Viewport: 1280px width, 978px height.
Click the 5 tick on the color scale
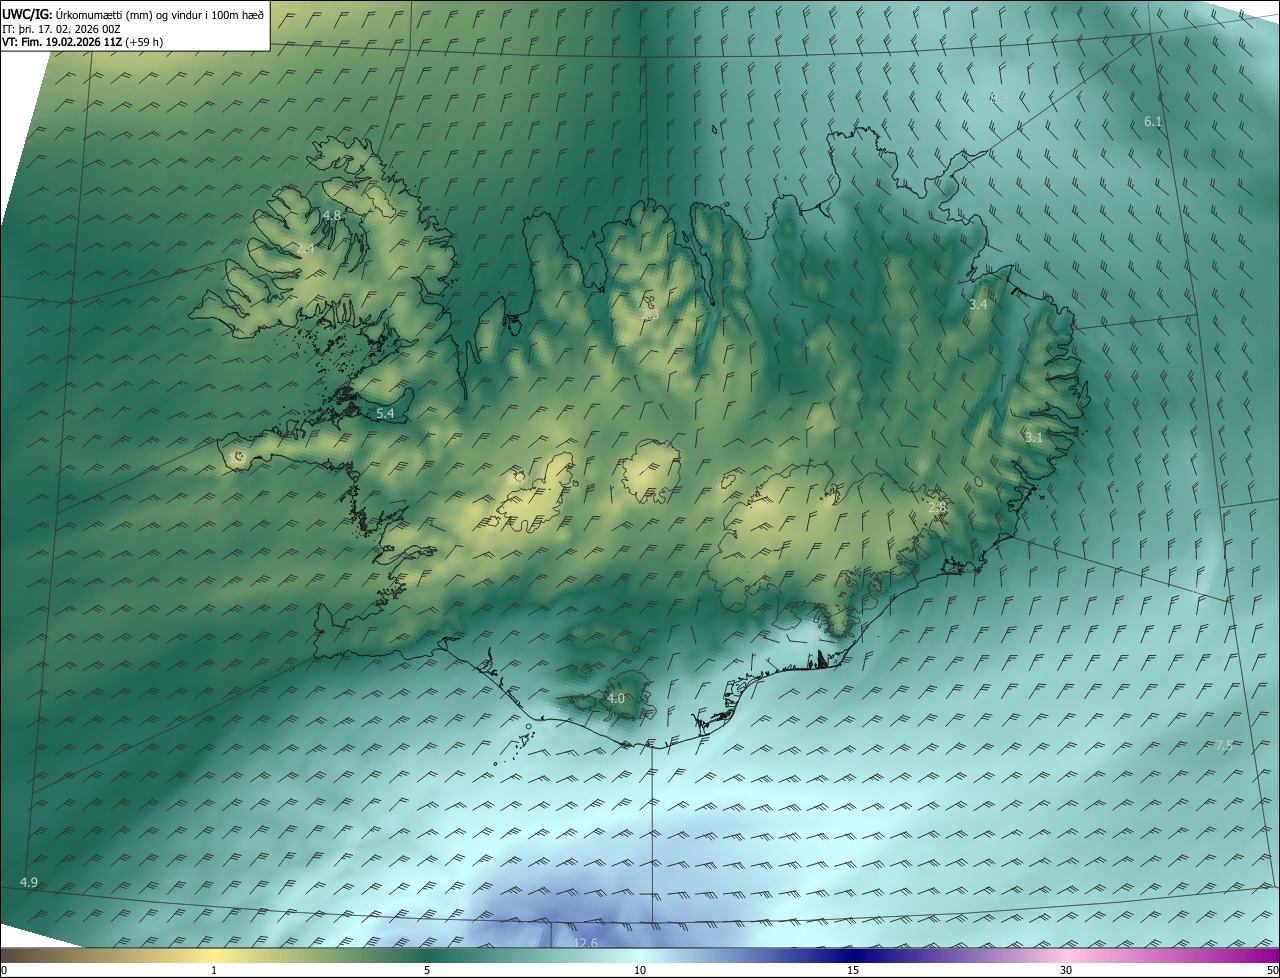[427, 970]
